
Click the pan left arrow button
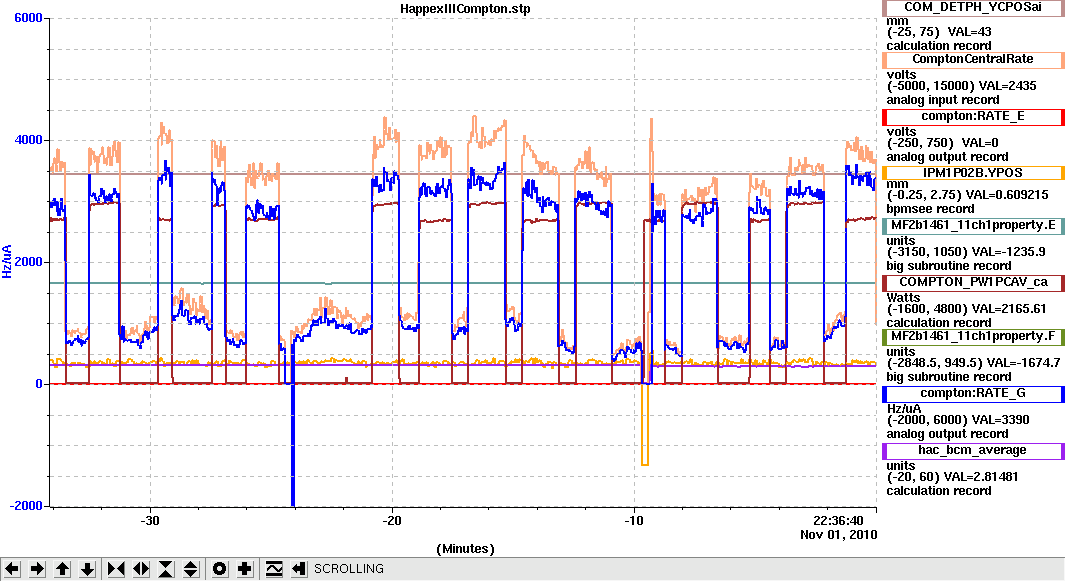(12, 569)
